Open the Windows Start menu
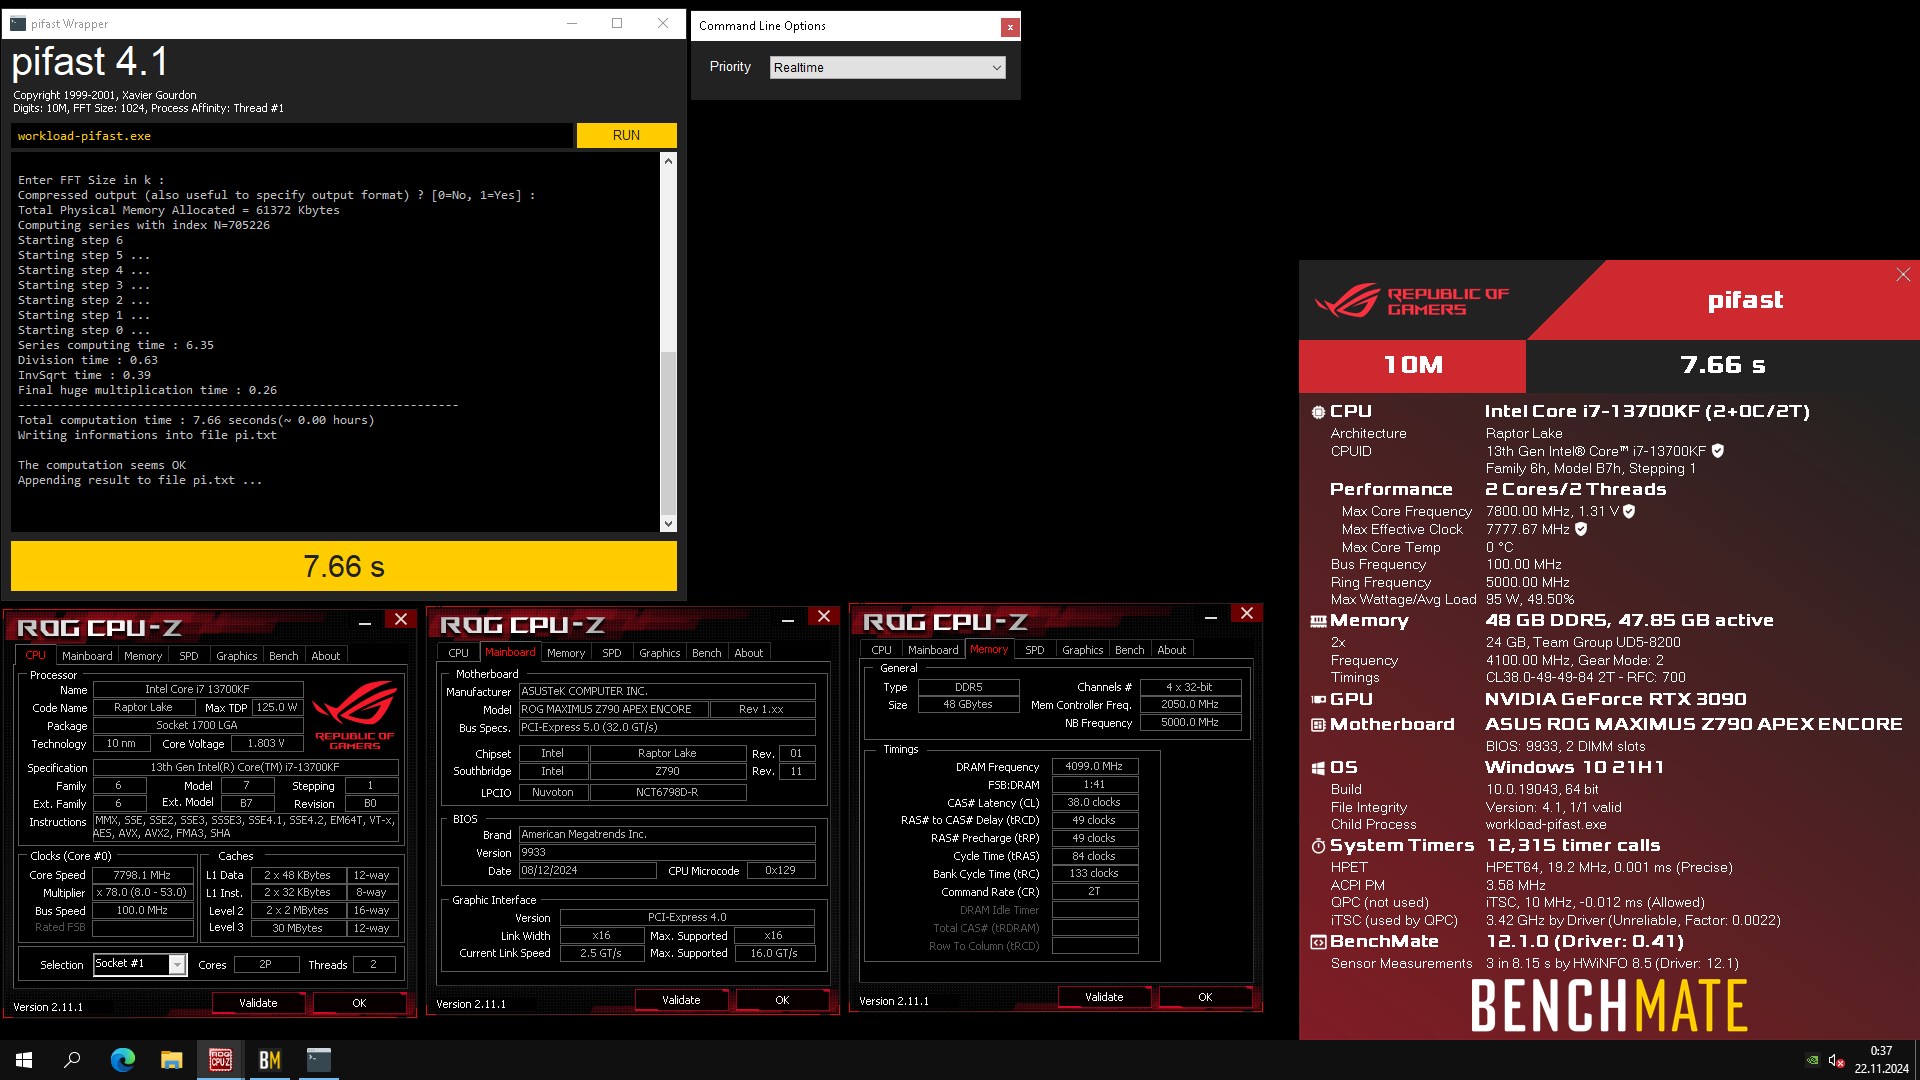This screenshot has height=1080, width=1920. click(x=24, y=1060)
